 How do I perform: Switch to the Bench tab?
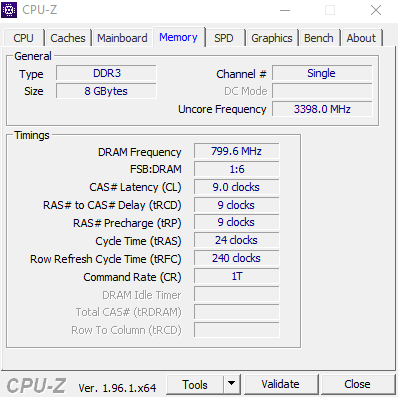click(319, 38)
